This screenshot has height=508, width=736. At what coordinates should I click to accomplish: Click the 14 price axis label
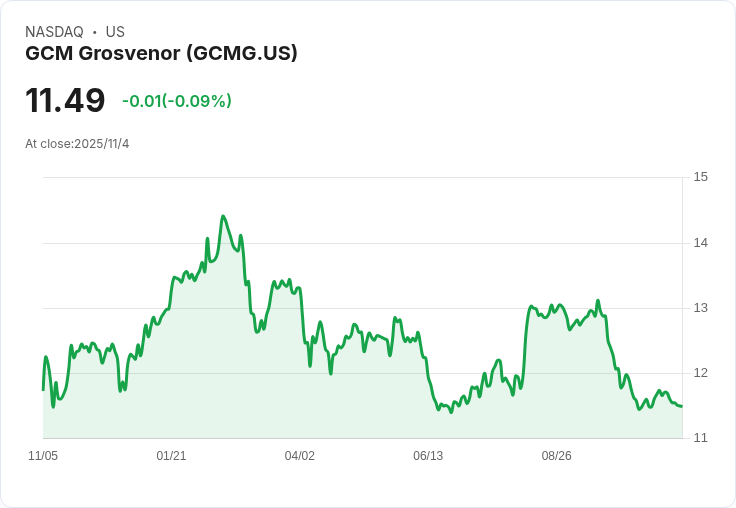700,243
